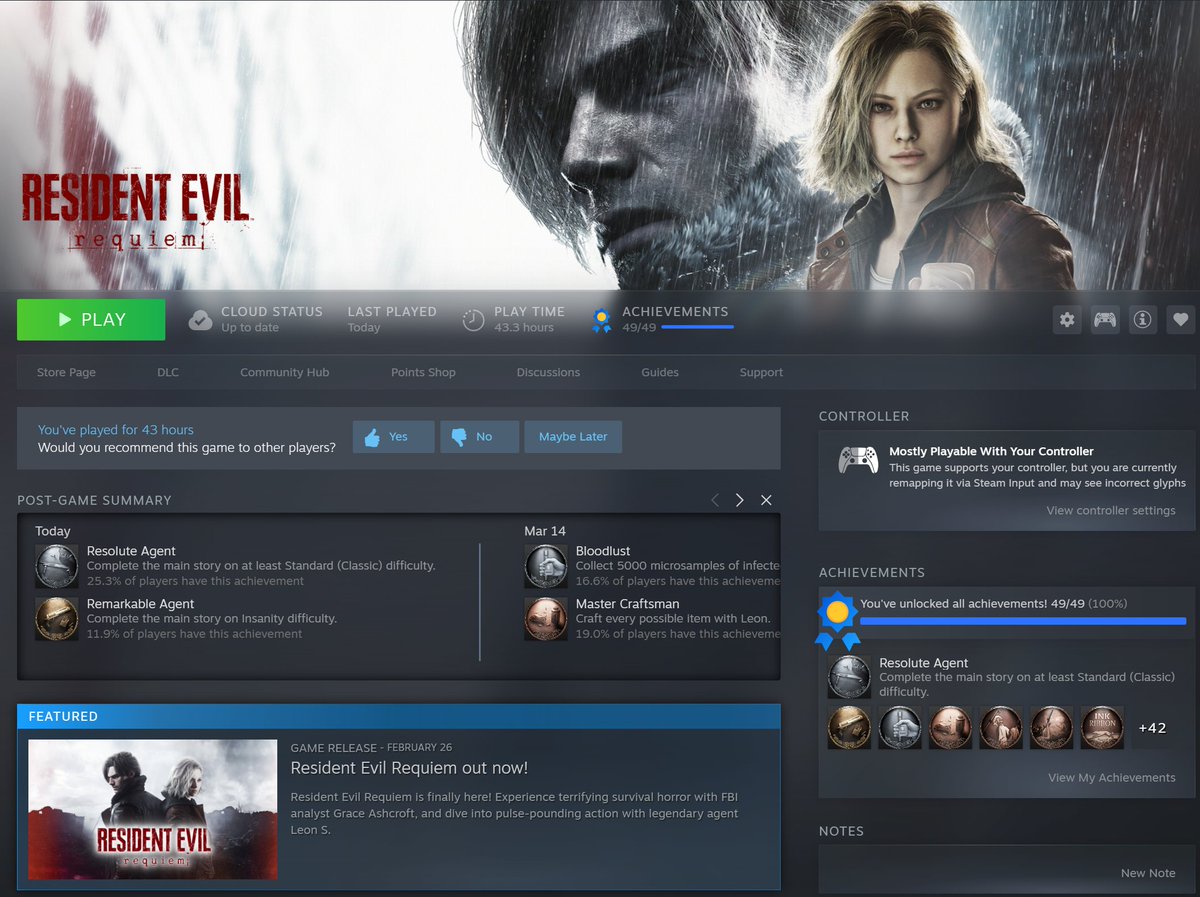Click gold Remarkable Agent badge in achievement row
The height and width of the screenshot is (897, 1200).
click(849, 728)
